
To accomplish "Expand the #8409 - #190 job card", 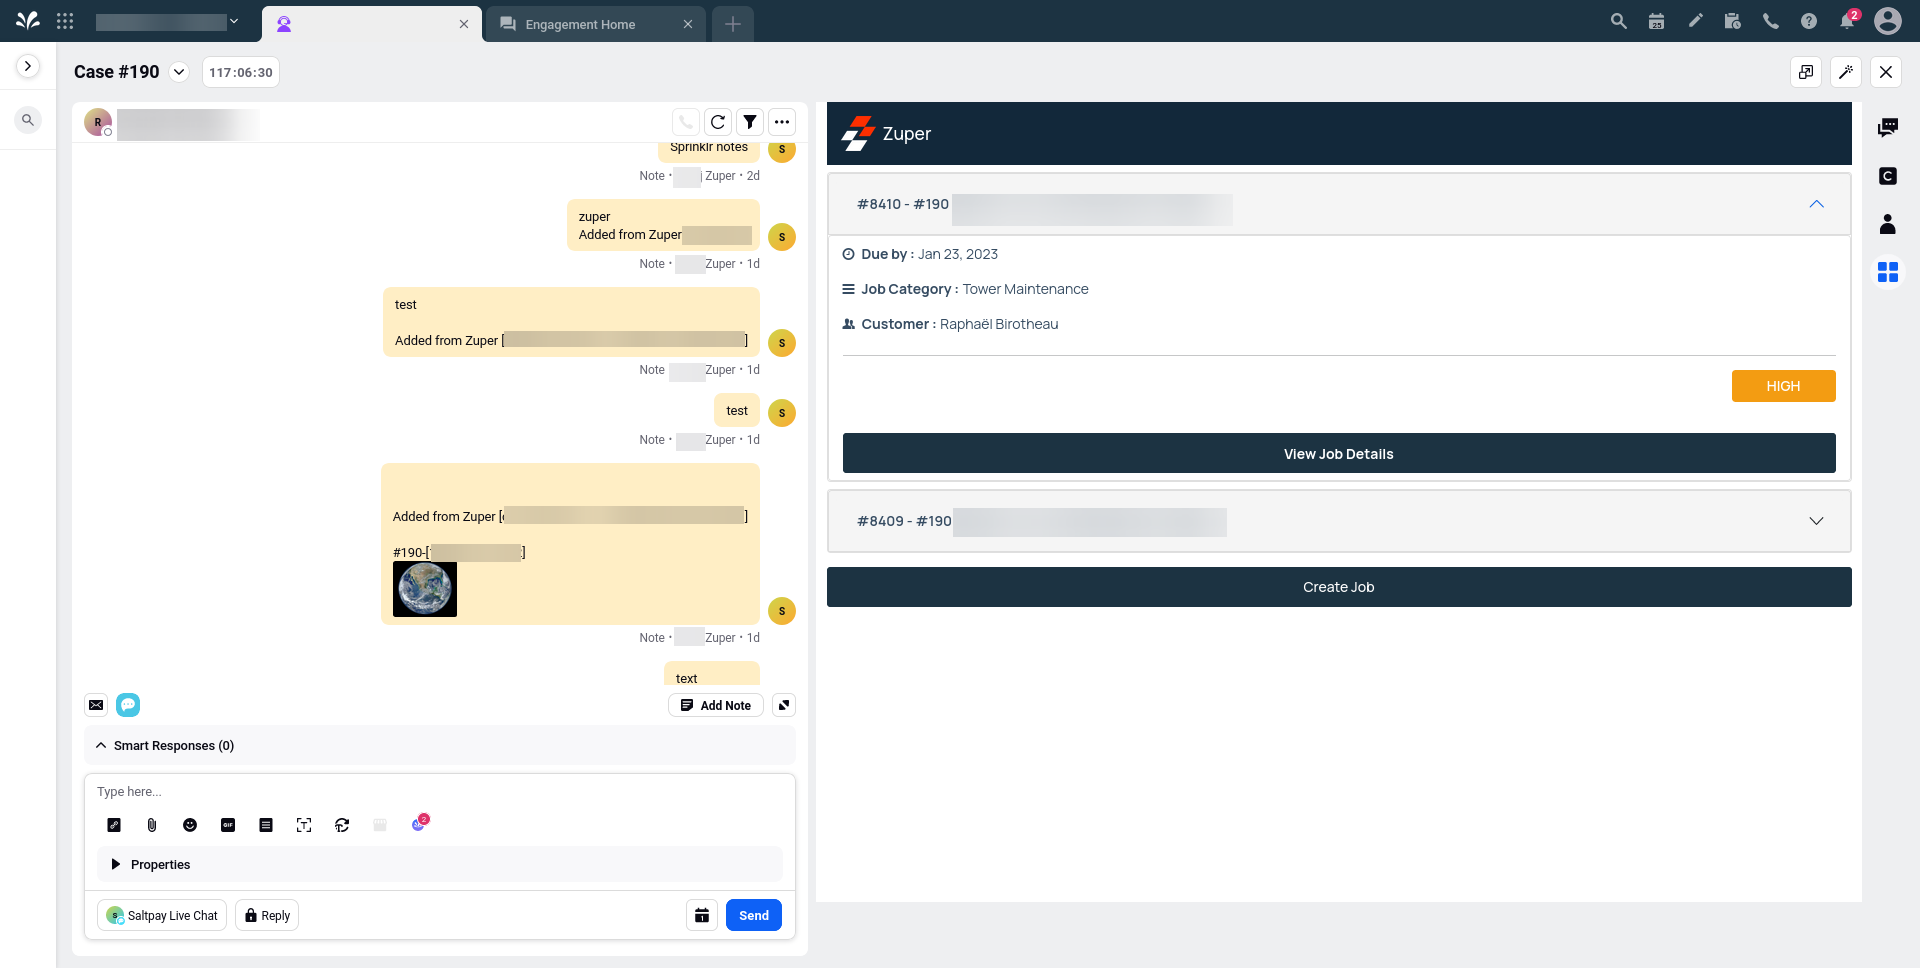I will click(x=1816, y=521).
